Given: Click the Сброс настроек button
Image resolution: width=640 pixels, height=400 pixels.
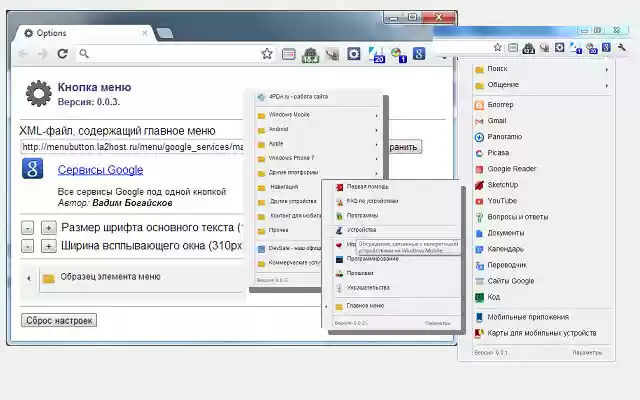Looking at the screenshot, I should 59,321.
